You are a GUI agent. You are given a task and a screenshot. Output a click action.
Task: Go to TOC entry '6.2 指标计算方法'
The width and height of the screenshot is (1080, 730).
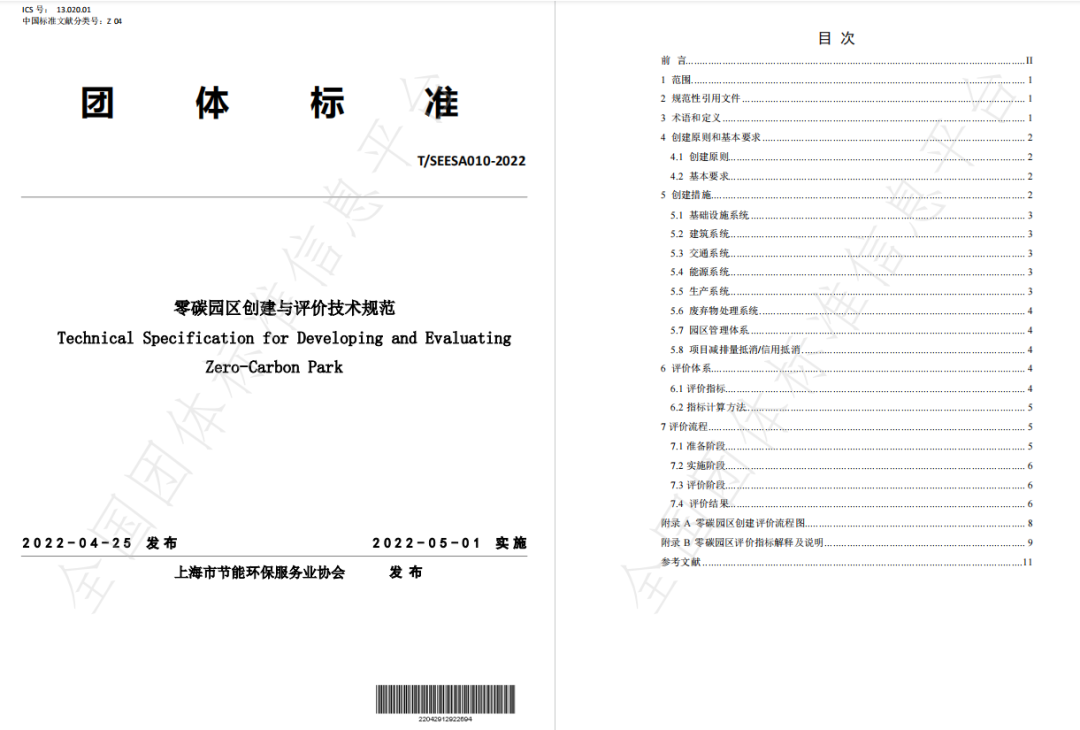851,407
